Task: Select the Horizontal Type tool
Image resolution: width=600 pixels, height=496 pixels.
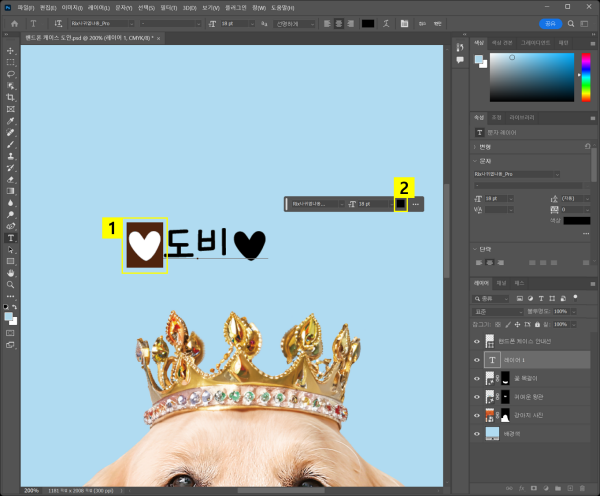Action: [10, 238]
